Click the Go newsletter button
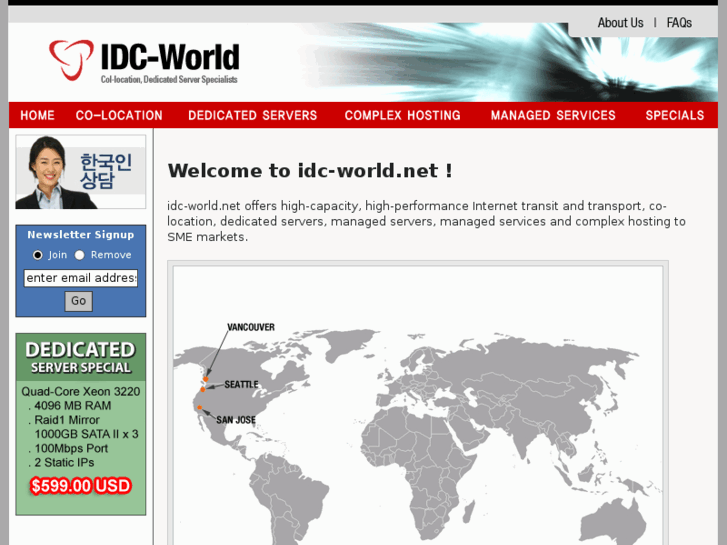Screen dimensions: 727x545 (78, 301)
